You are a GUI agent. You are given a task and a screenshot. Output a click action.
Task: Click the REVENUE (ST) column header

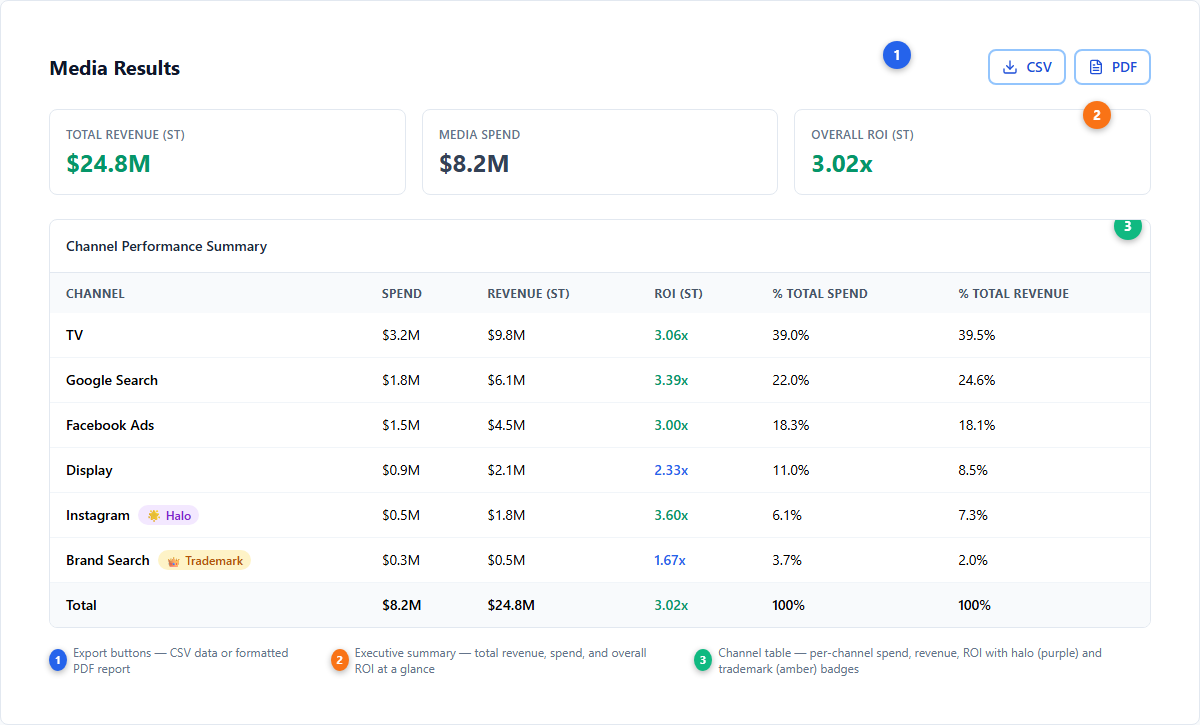click(528, 294)
